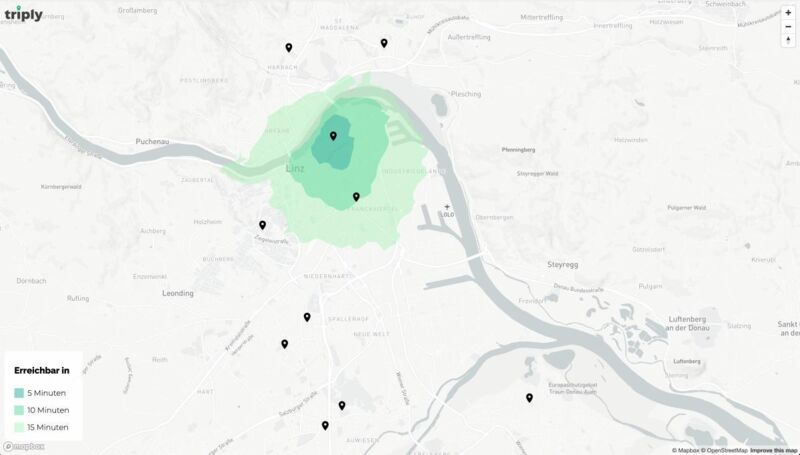800x455 pixels.
Task: Open the © Mapbox attribution link
Action: tap(679, 450)
